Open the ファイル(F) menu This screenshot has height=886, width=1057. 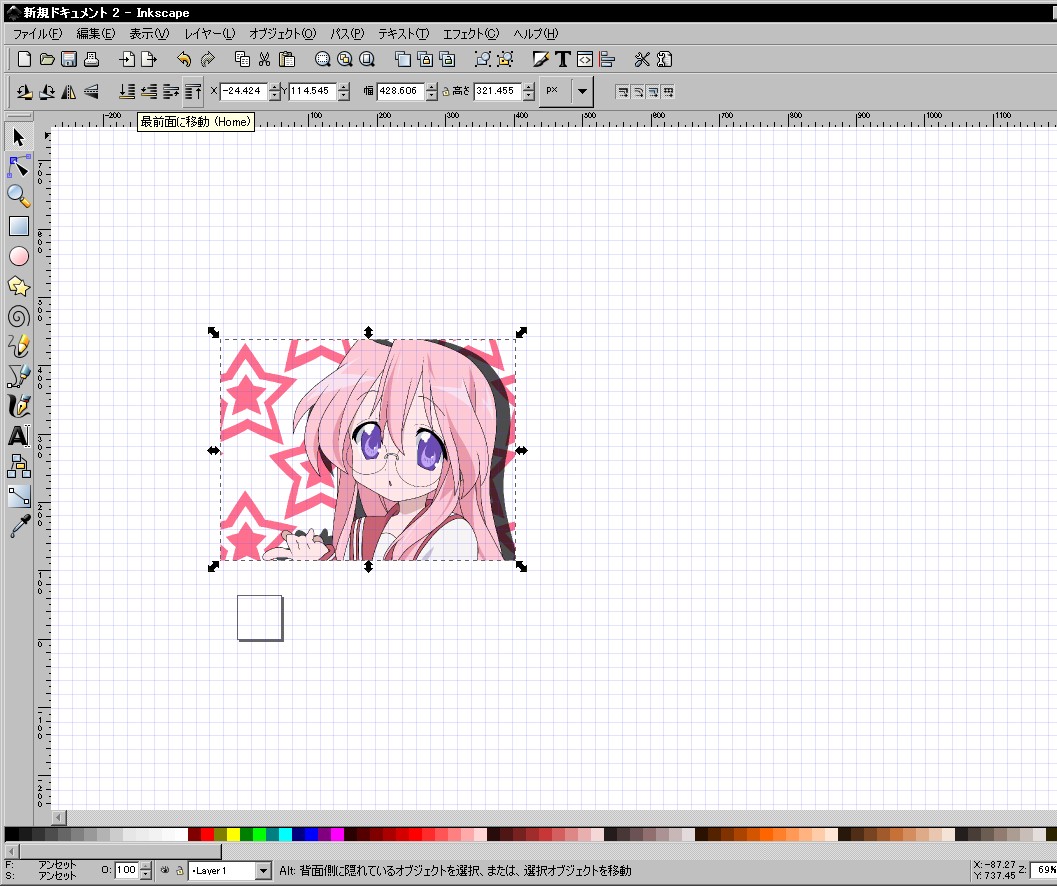click(38, 34)
